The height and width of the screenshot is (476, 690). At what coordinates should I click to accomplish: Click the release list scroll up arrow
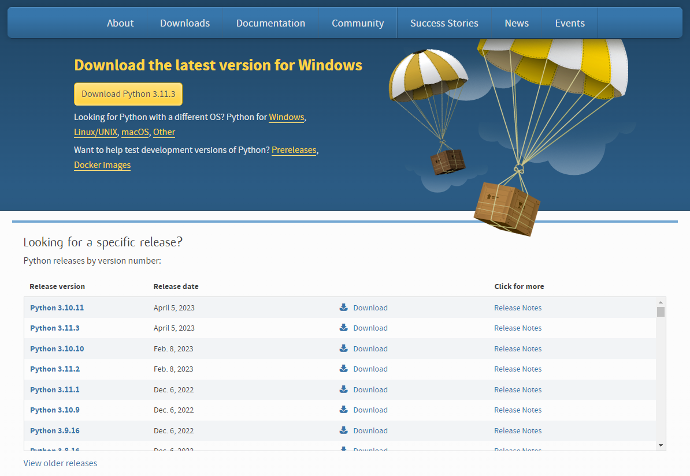coord(661,303)
